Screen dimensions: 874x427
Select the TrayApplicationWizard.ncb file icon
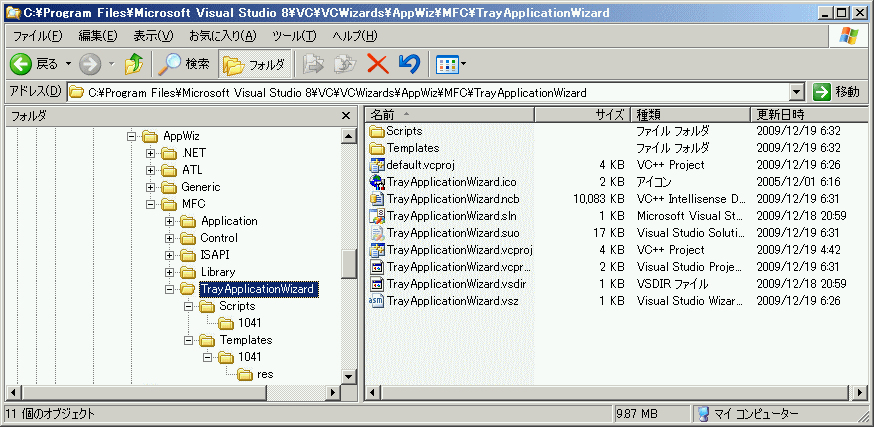(377, 199)
